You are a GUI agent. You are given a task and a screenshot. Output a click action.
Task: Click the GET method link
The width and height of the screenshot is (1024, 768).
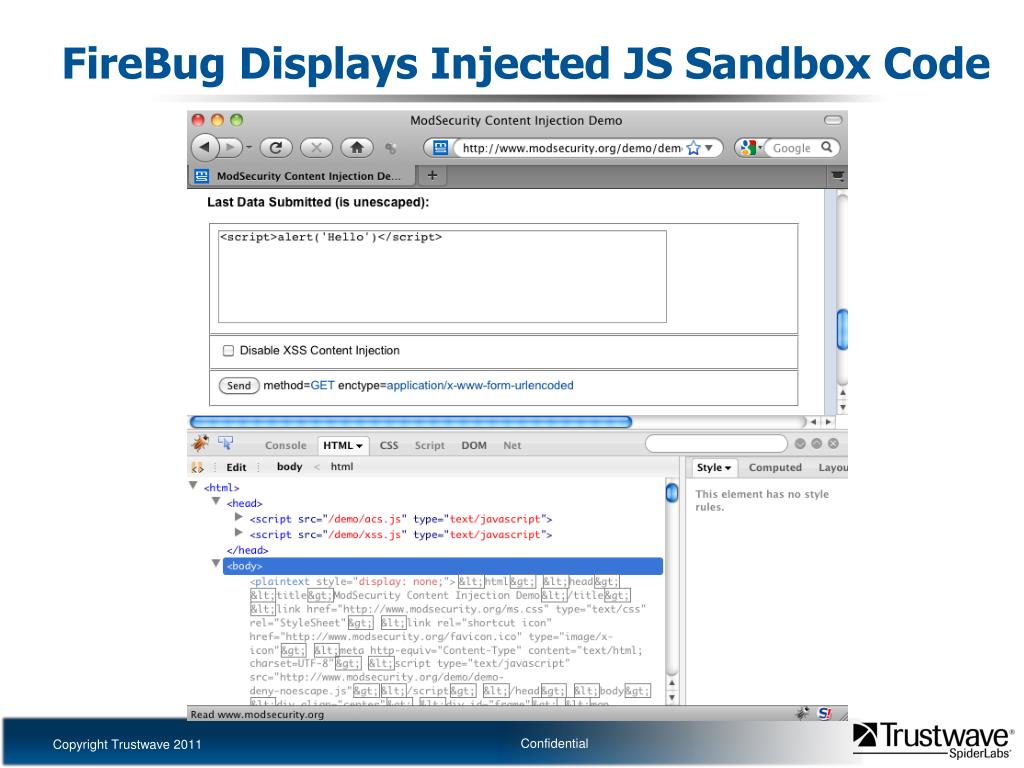(323, 385)
